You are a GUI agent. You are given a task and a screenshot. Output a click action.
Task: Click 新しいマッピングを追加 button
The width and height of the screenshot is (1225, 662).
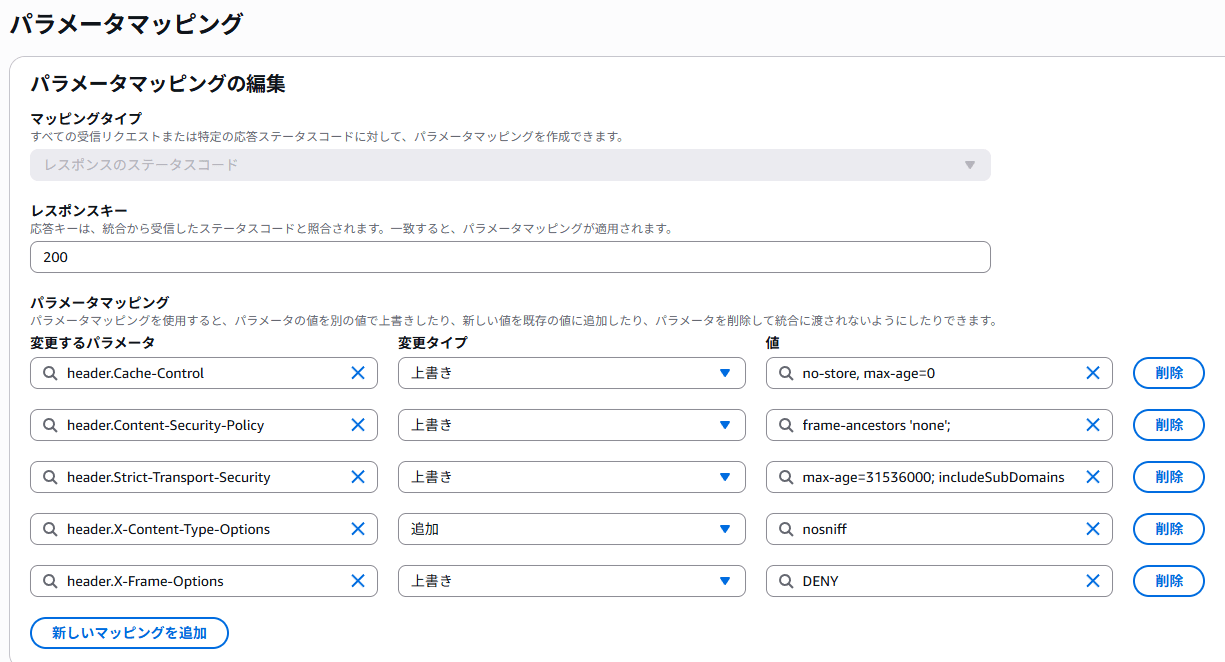pos(129,633)
